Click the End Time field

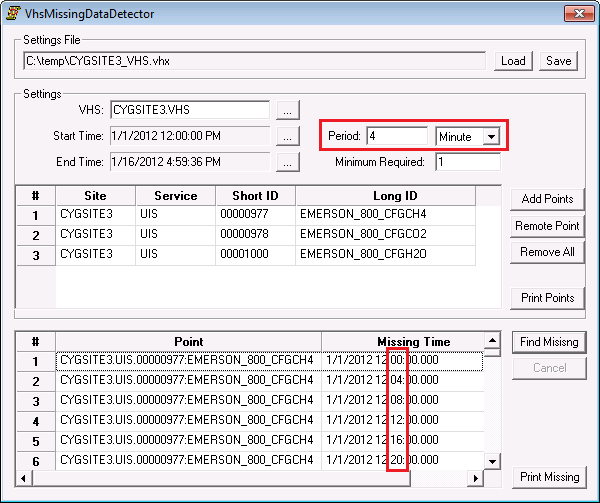click(190, 162)
